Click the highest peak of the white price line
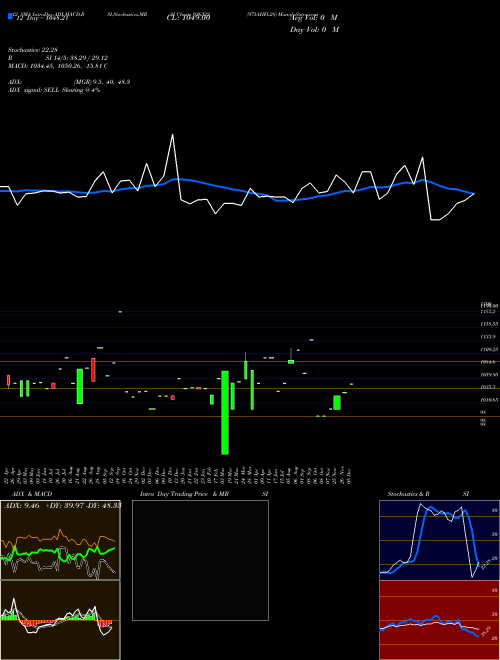The width and height of the screenshot is (500, 660). (x=172, y=135)
